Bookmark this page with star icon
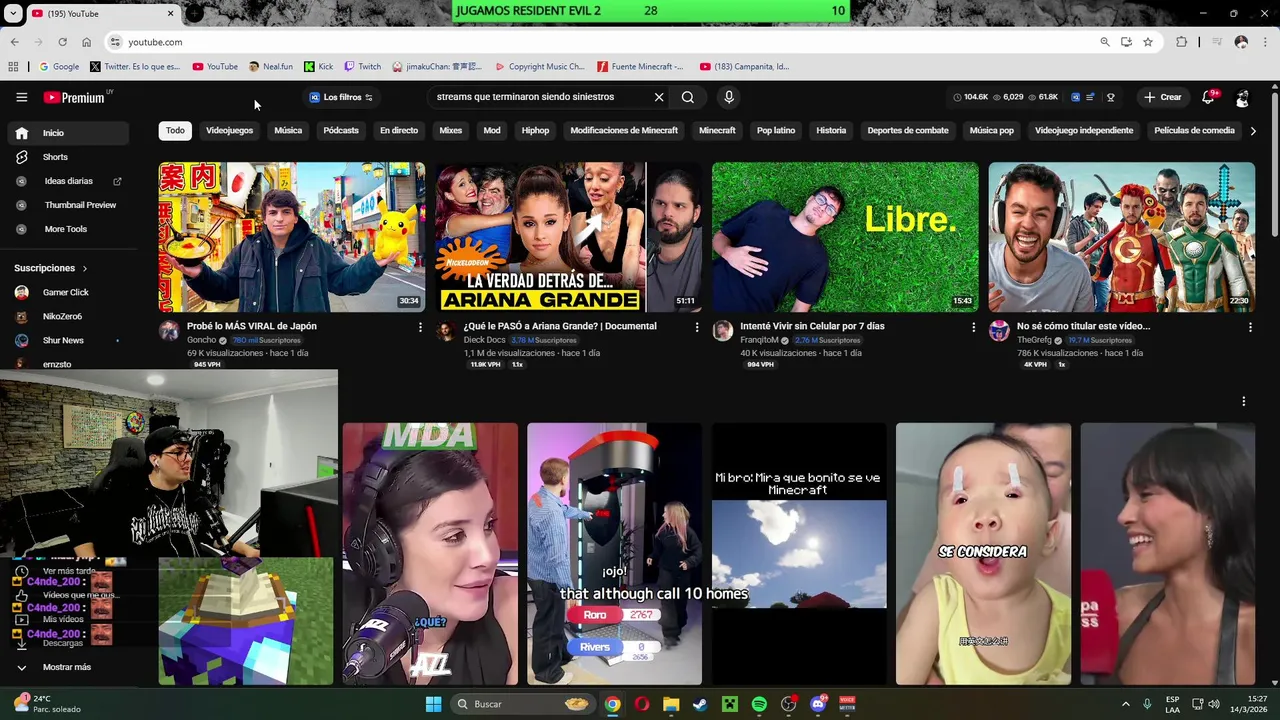Viewport: 1280px width, 720px height. [1148, 42]
